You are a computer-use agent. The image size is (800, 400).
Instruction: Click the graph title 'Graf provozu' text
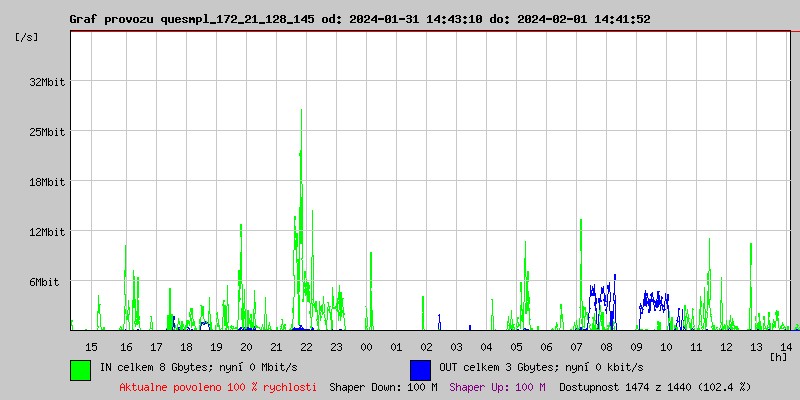tap(110, 19)
